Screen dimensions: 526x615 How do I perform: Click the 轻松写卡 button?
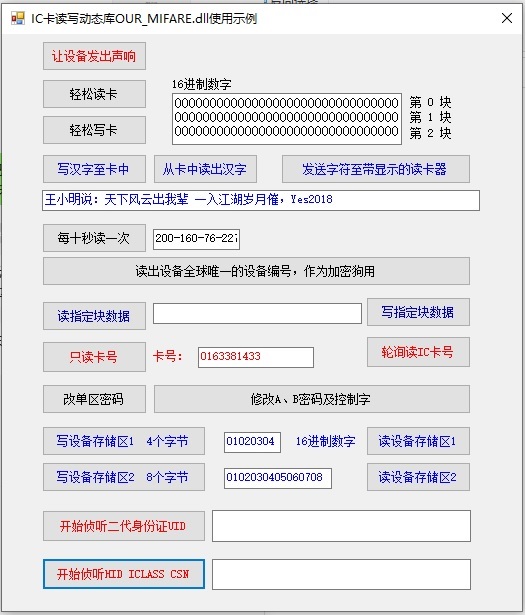[94, 130]
